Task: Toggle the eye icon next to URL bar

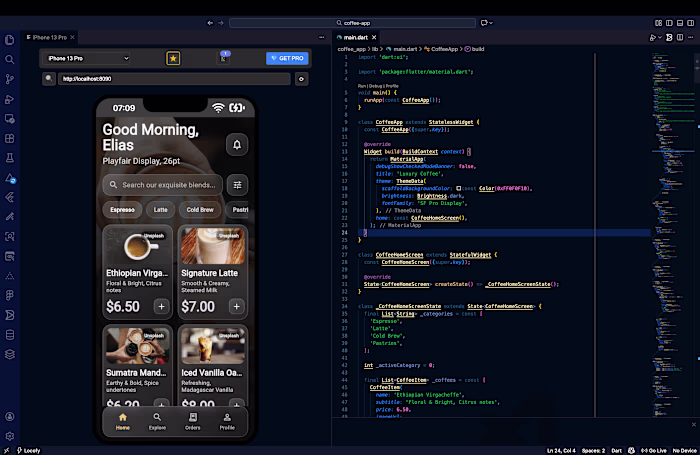Action: 301,79
